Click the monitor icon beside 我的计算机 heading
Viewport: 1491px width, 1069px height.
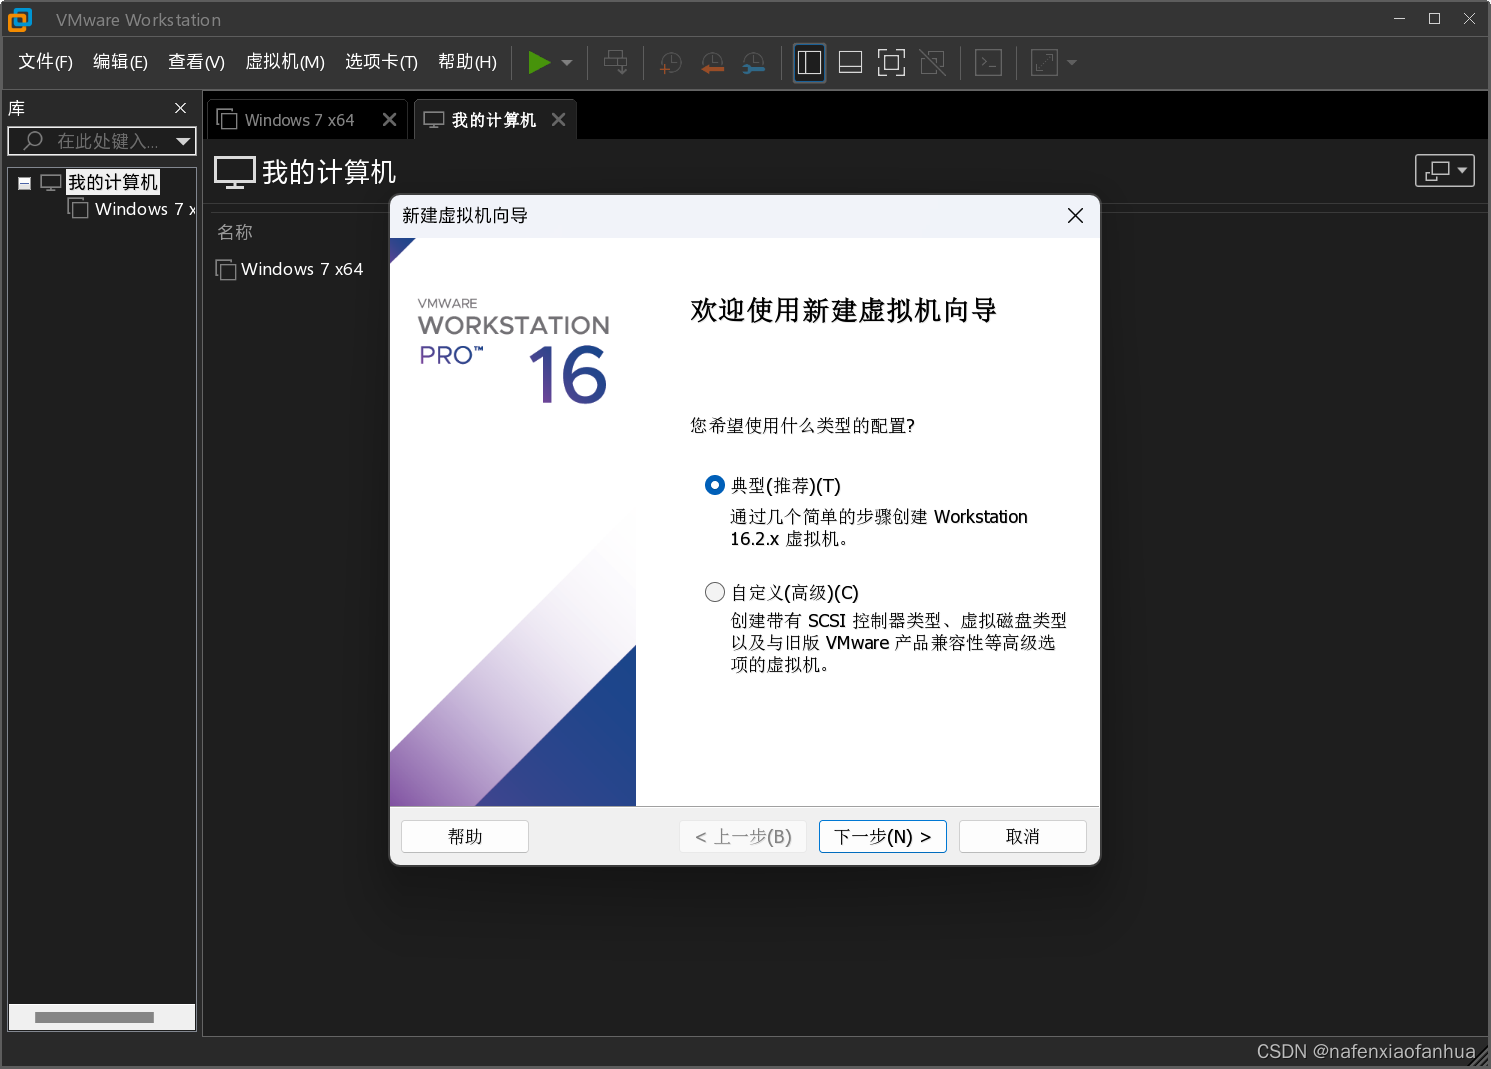pos(235,172)
